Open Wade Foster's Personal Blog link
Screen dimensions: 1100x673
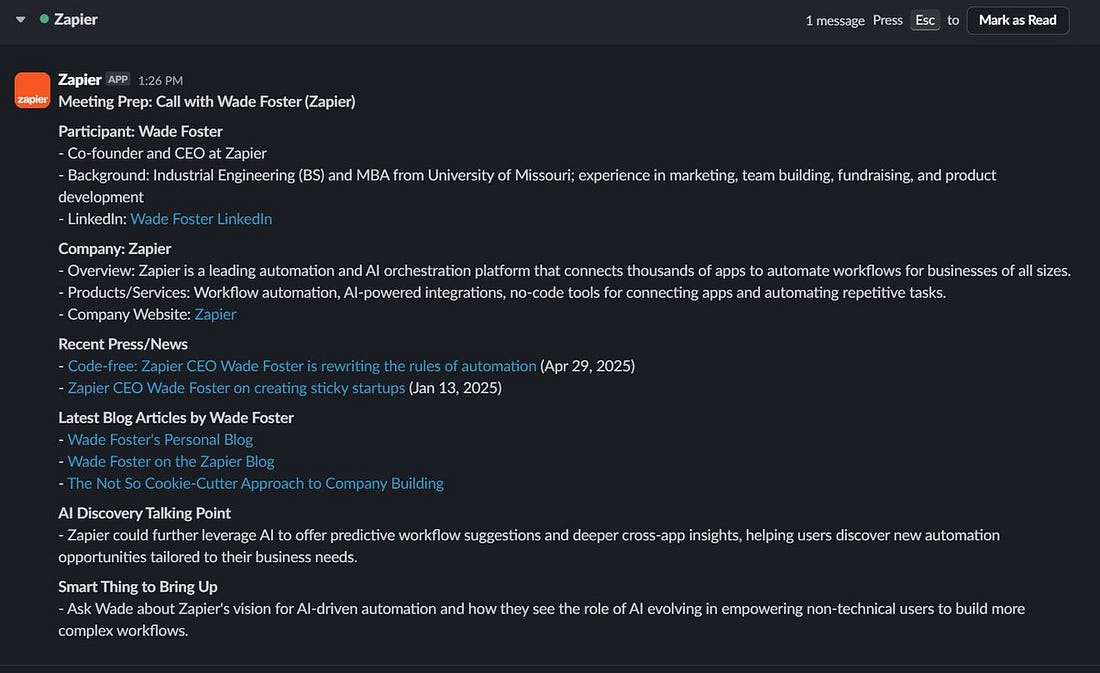click(x=160, y=440)
